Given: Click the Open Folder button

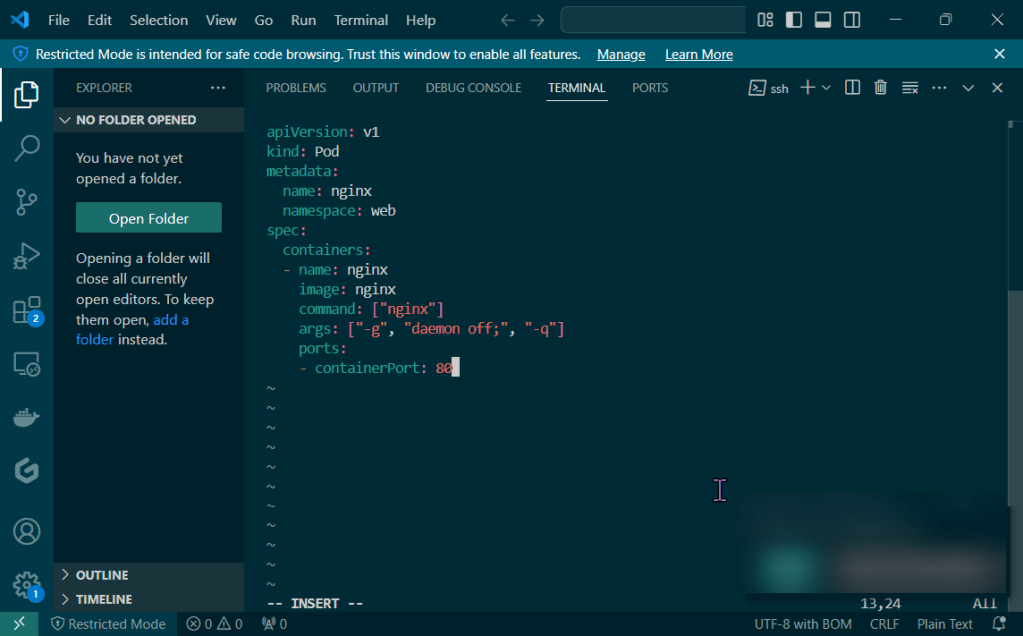Looking at the screenshot, I should [149, 218].
